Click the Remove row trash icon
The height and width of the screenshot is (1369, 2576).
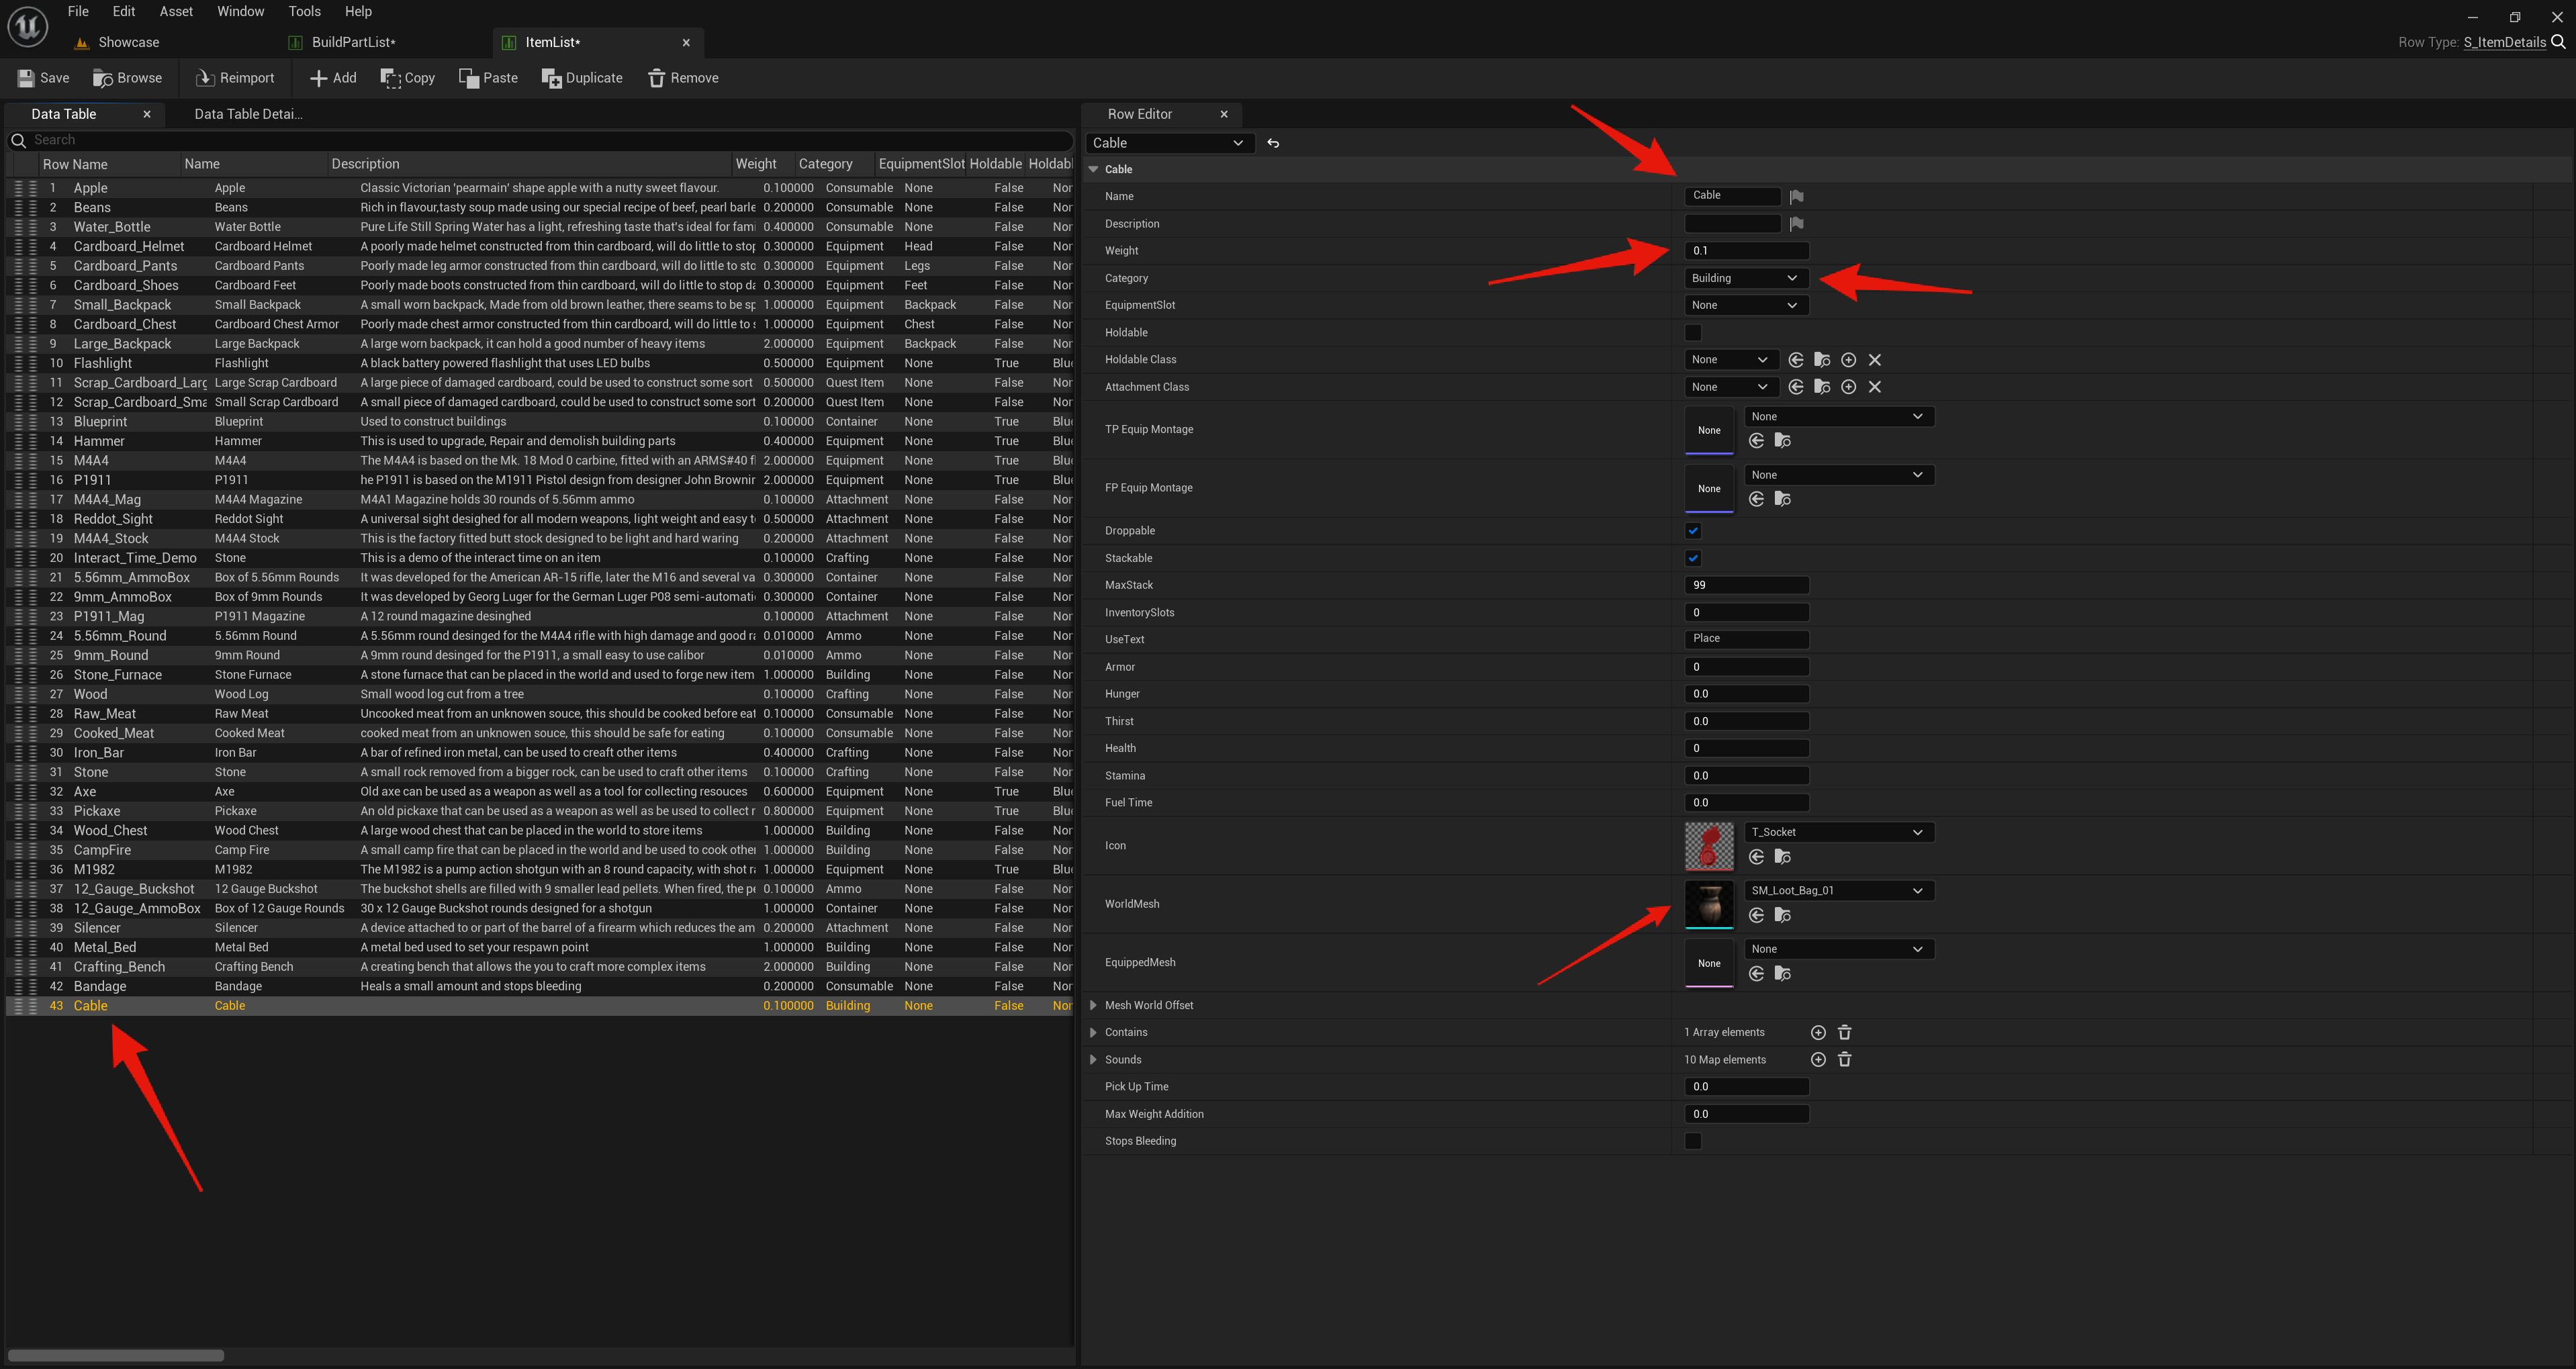656,78
